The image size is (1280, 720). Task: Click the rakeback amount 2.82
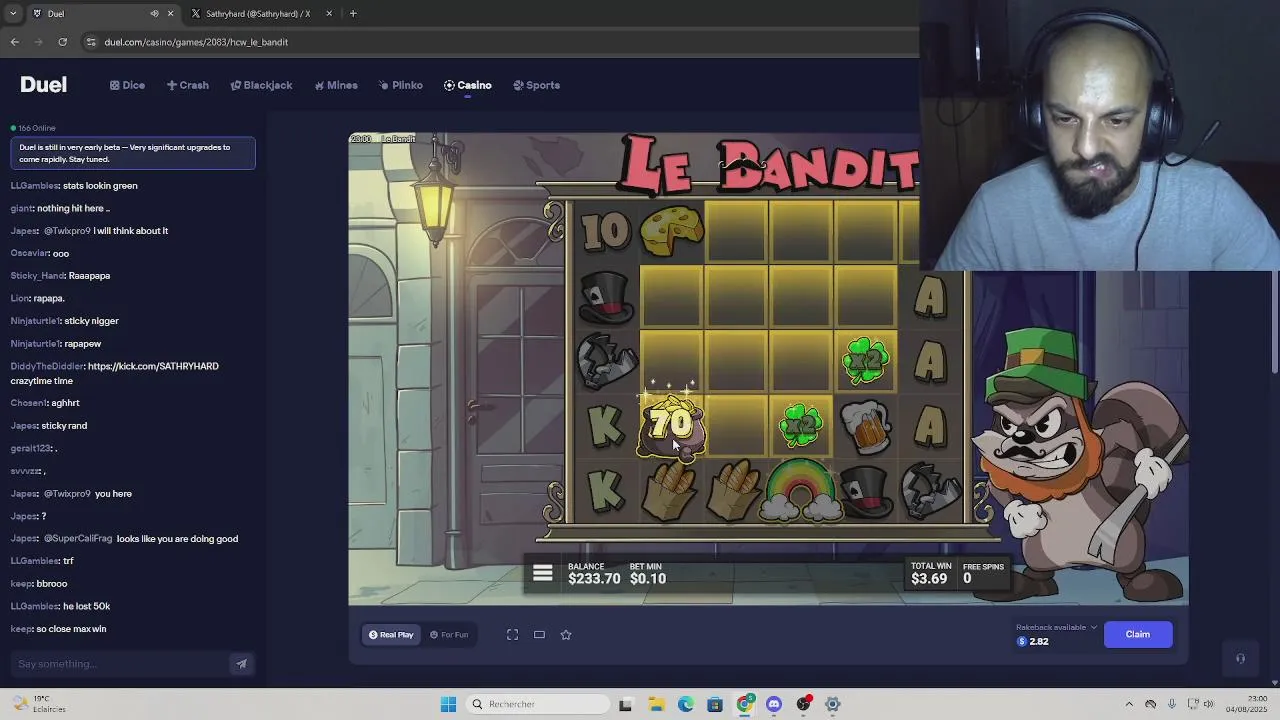coord(1039,641)
